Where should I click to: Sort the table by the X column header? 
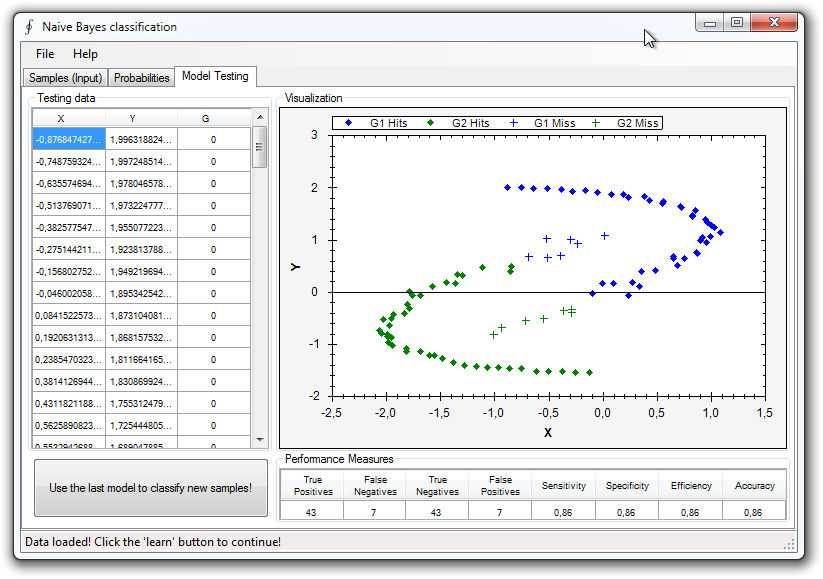61,117
